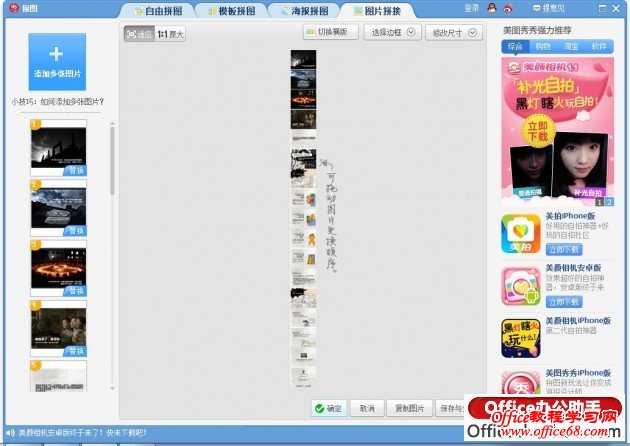Switch banner to page 2 indicator
630x446 pixels.
(609, 202)
